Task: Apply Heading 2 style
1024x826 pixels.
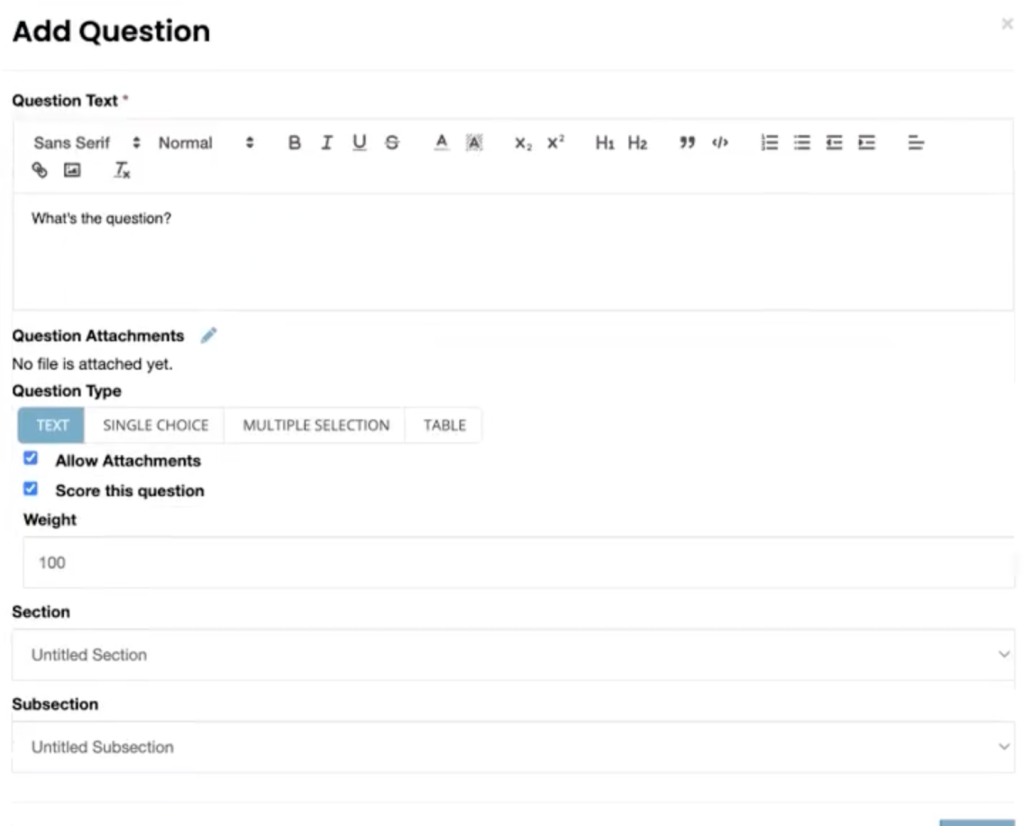Action: [637, 142]
